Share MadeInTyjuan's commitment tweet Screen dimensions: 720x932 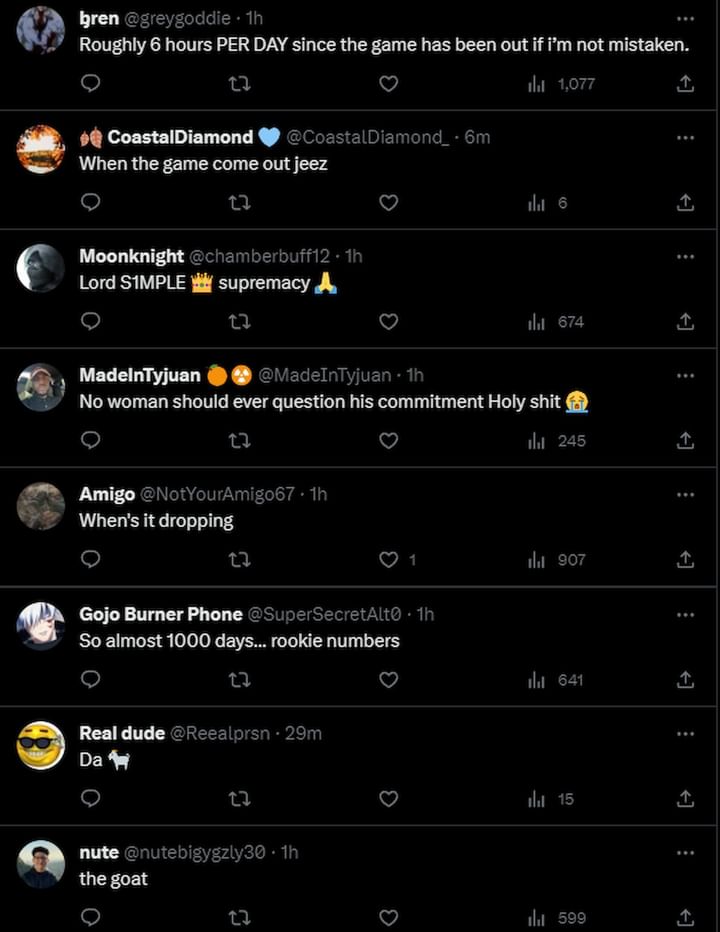pos(685,441)
